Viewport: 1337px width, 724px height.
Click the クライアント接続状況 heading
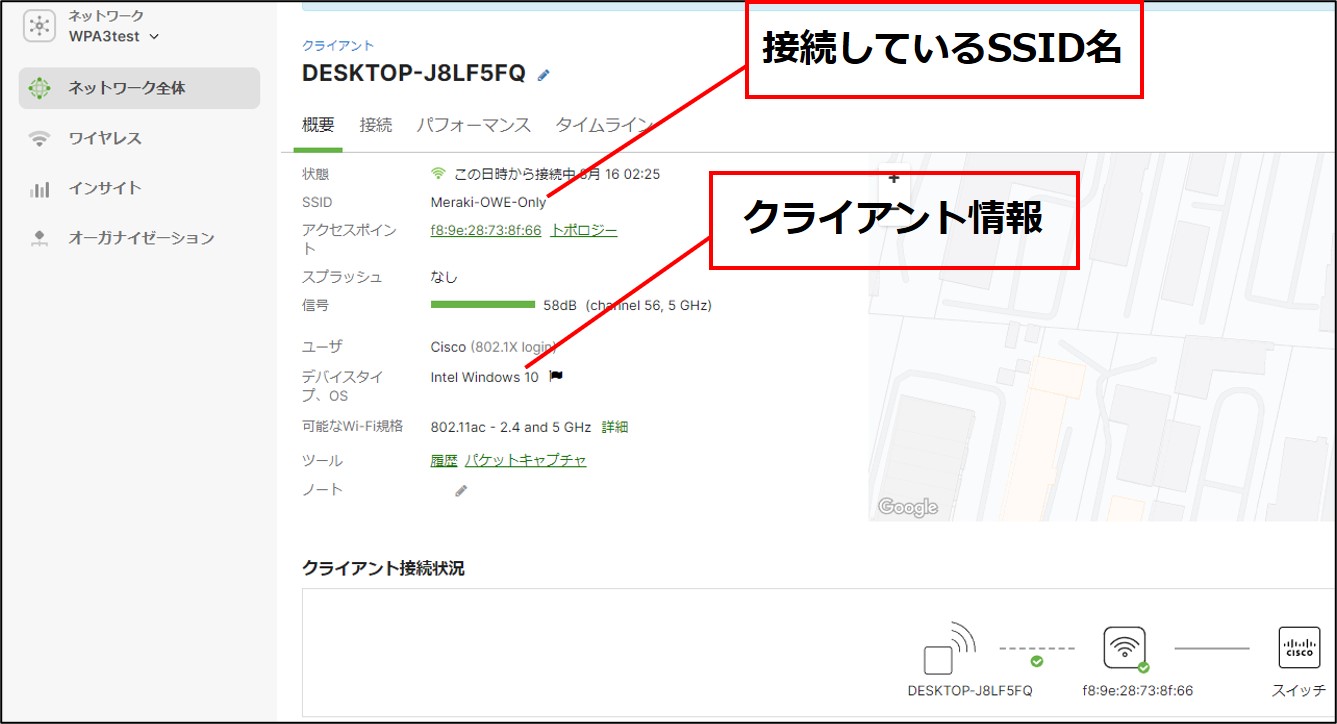pos(383,568)
